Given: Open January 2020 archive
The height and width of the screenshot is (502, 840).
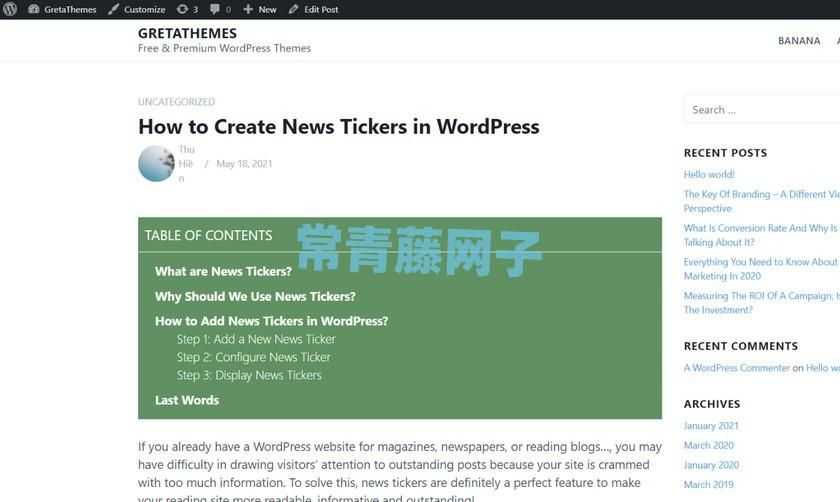Looking at the screenshot, I should point(711,465).
